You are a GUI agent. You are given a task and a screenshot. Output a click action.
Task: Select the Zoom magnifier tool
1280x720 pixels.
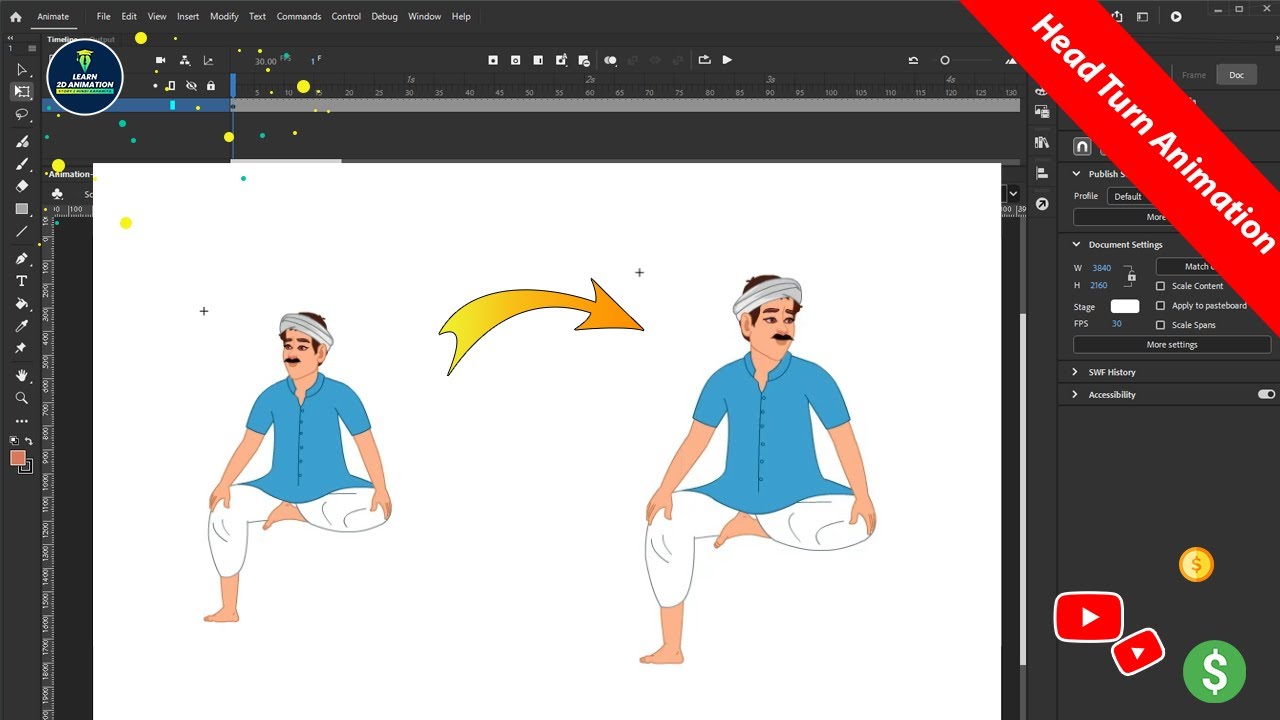click(22, 398)
